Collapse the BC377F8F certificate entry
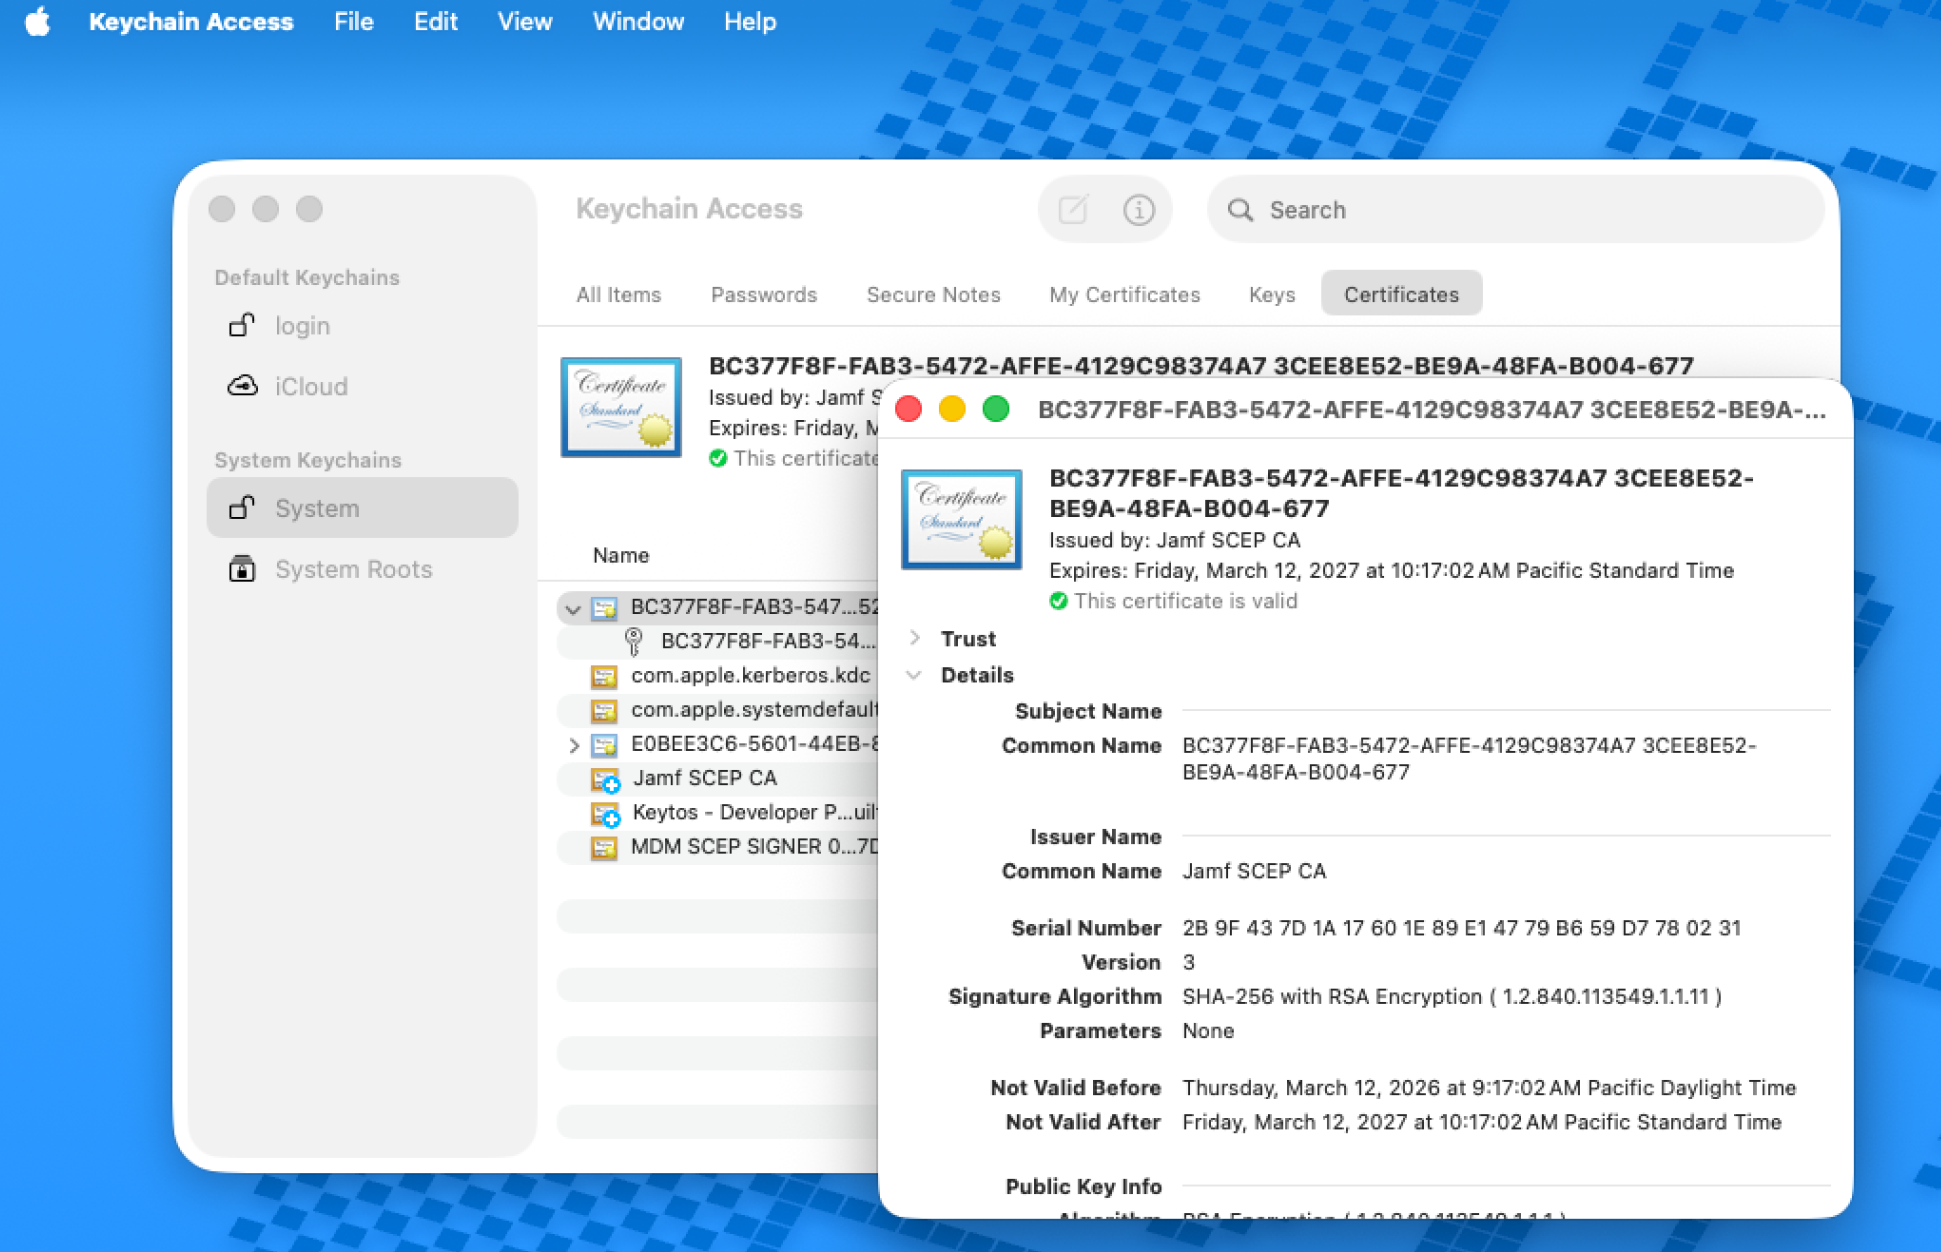This screenshot has height=1252, width=1941. click(572, 609)
